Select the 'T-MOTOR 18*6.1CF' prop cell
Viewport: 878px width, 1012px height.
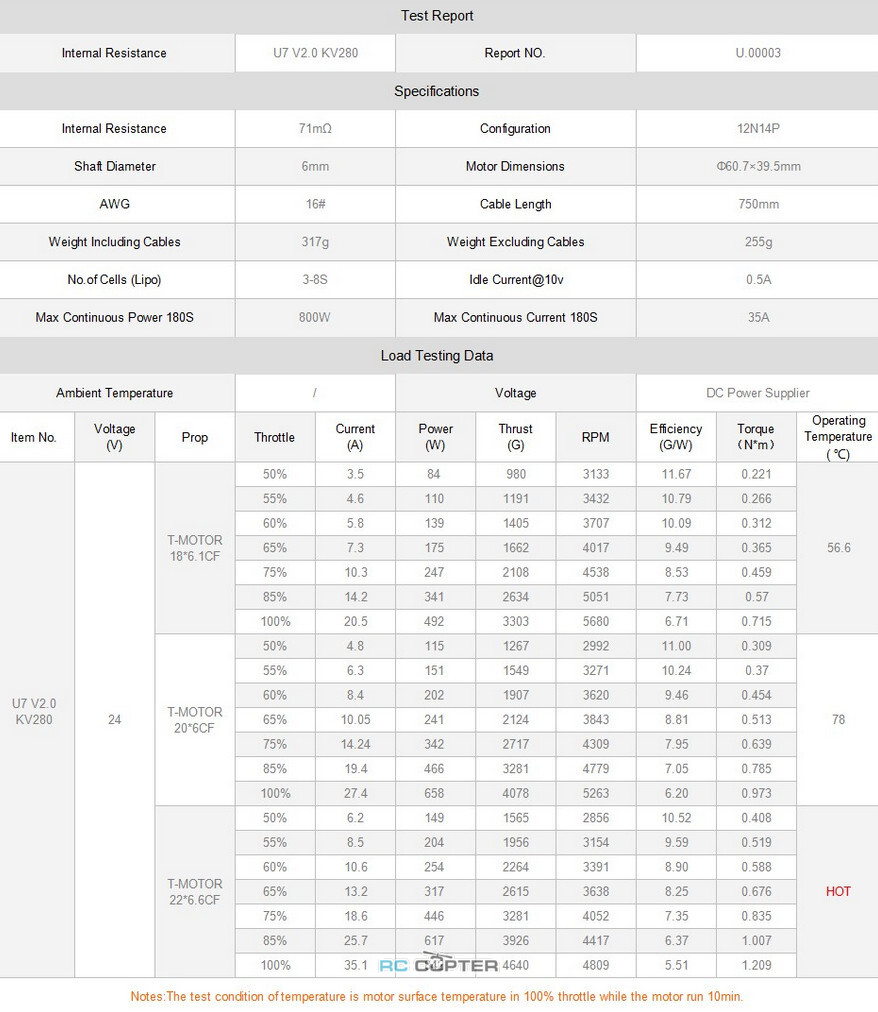[x=194, y=548]
